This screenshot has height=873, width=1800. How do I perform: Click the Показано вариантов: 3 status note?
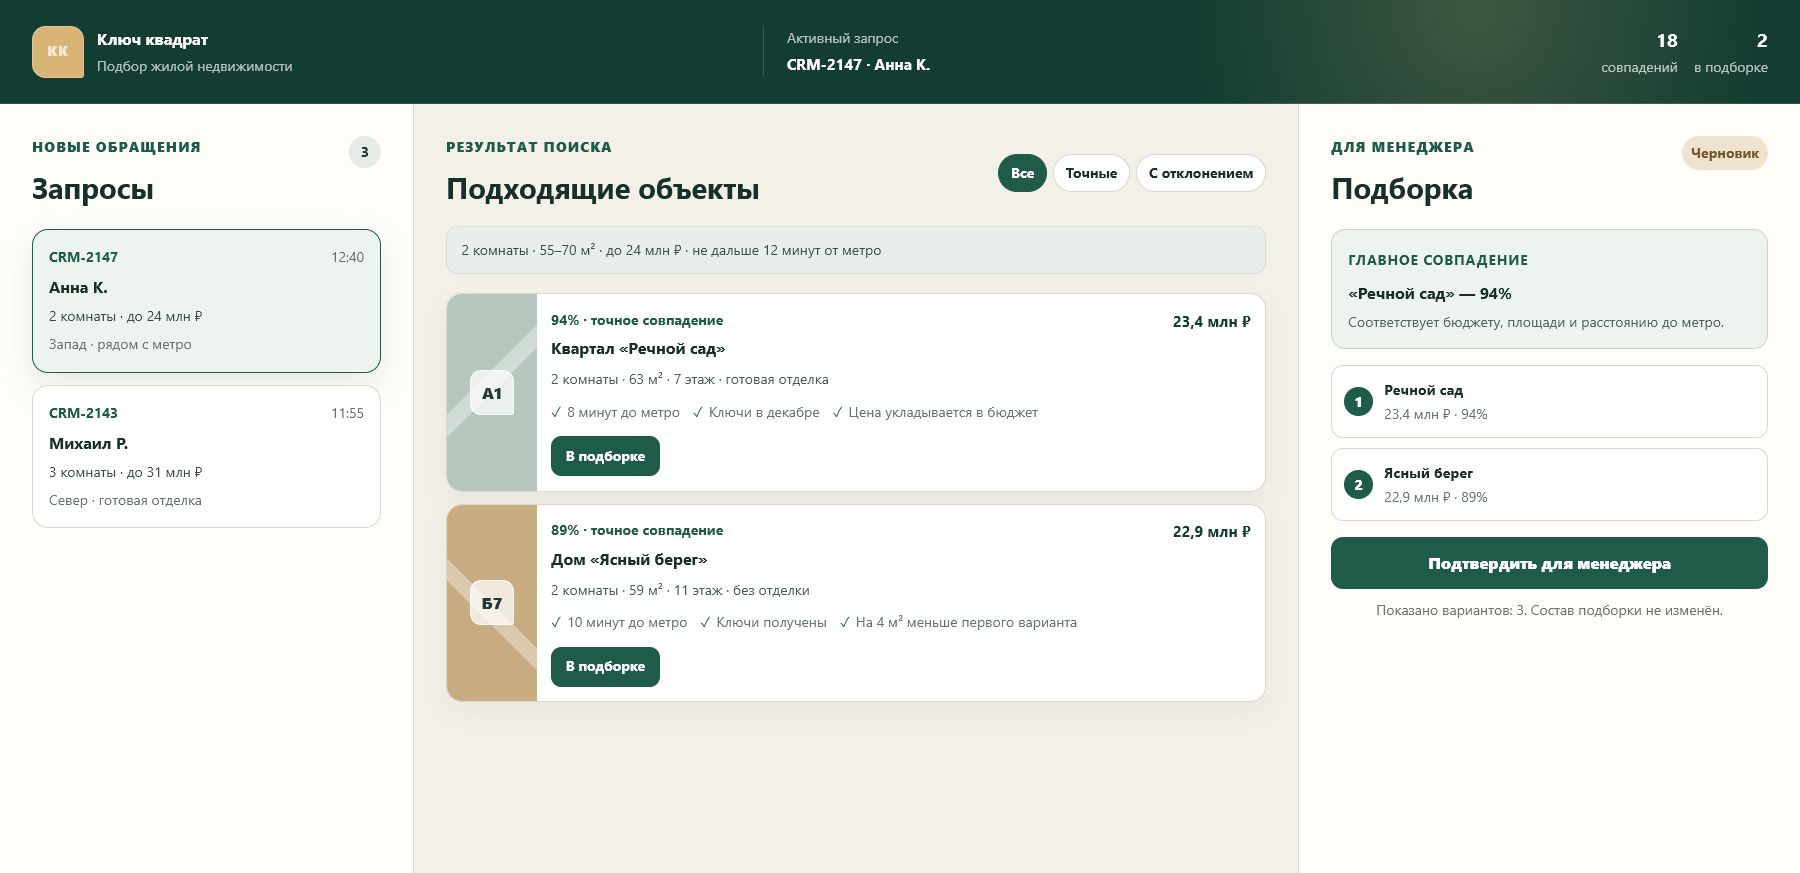[1549, 610]
